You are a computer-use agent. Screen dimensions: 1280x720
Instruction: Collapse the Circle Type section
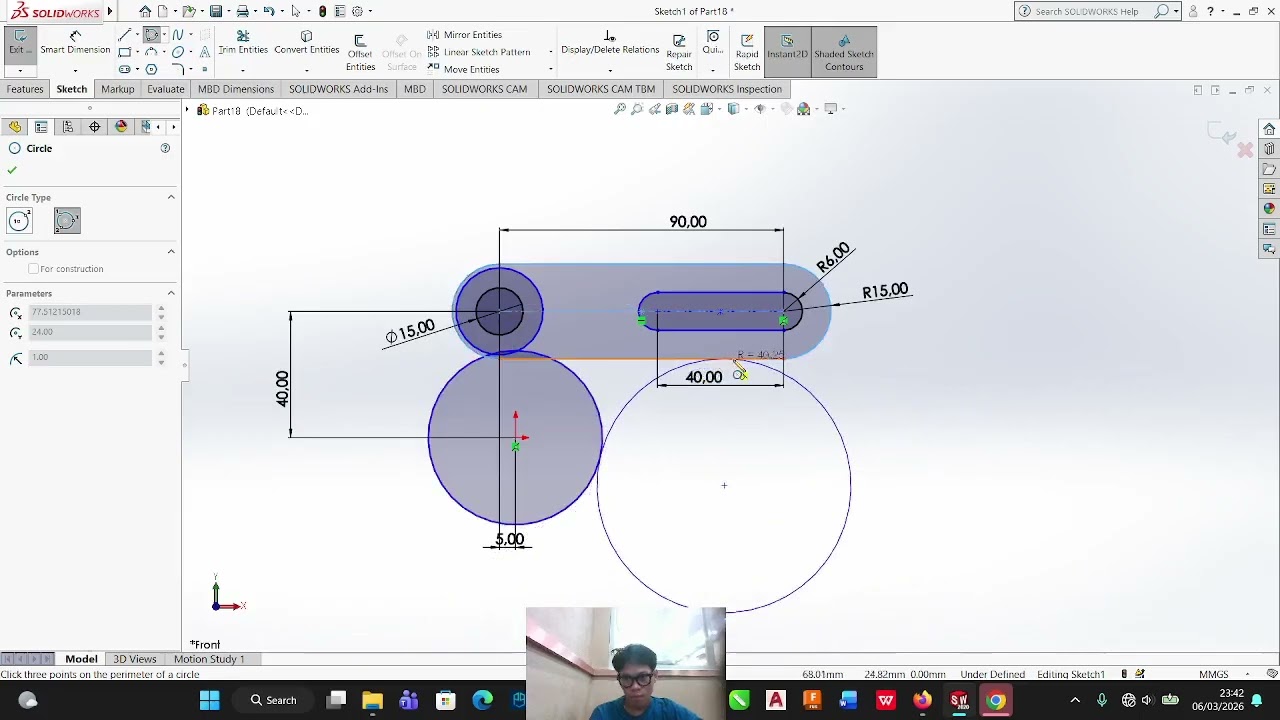click(171, 197)
